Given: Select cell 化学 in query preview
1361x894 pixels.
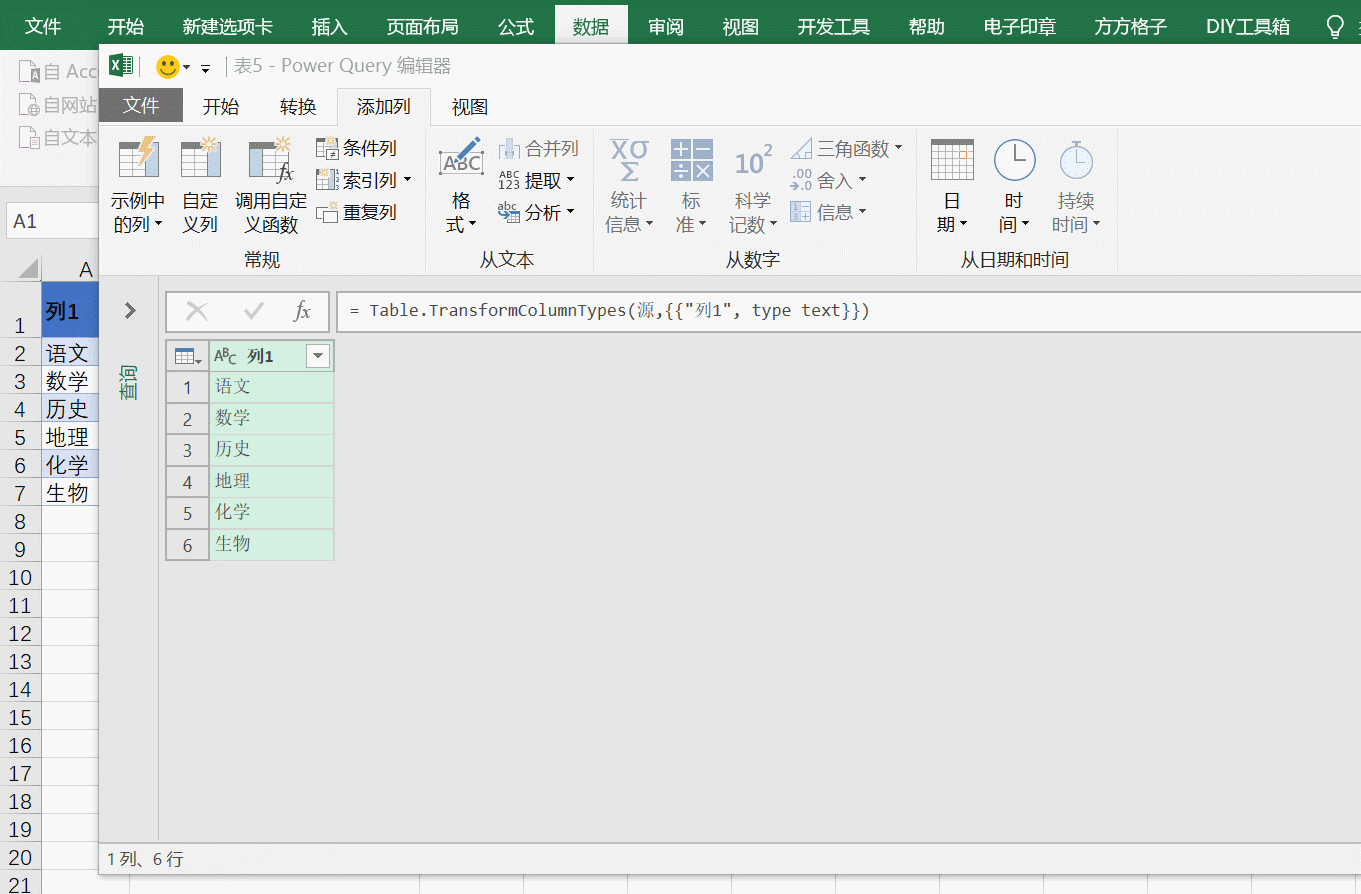Looking at the screenshot, I should (272, 513).
